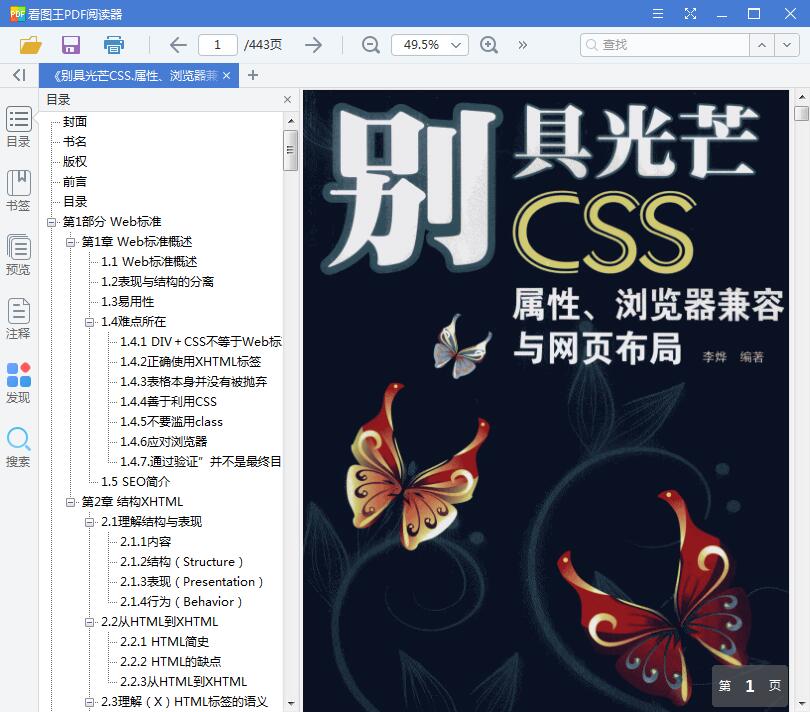
Task: Jump to 封面 in the outline
Action: [75, 121]
